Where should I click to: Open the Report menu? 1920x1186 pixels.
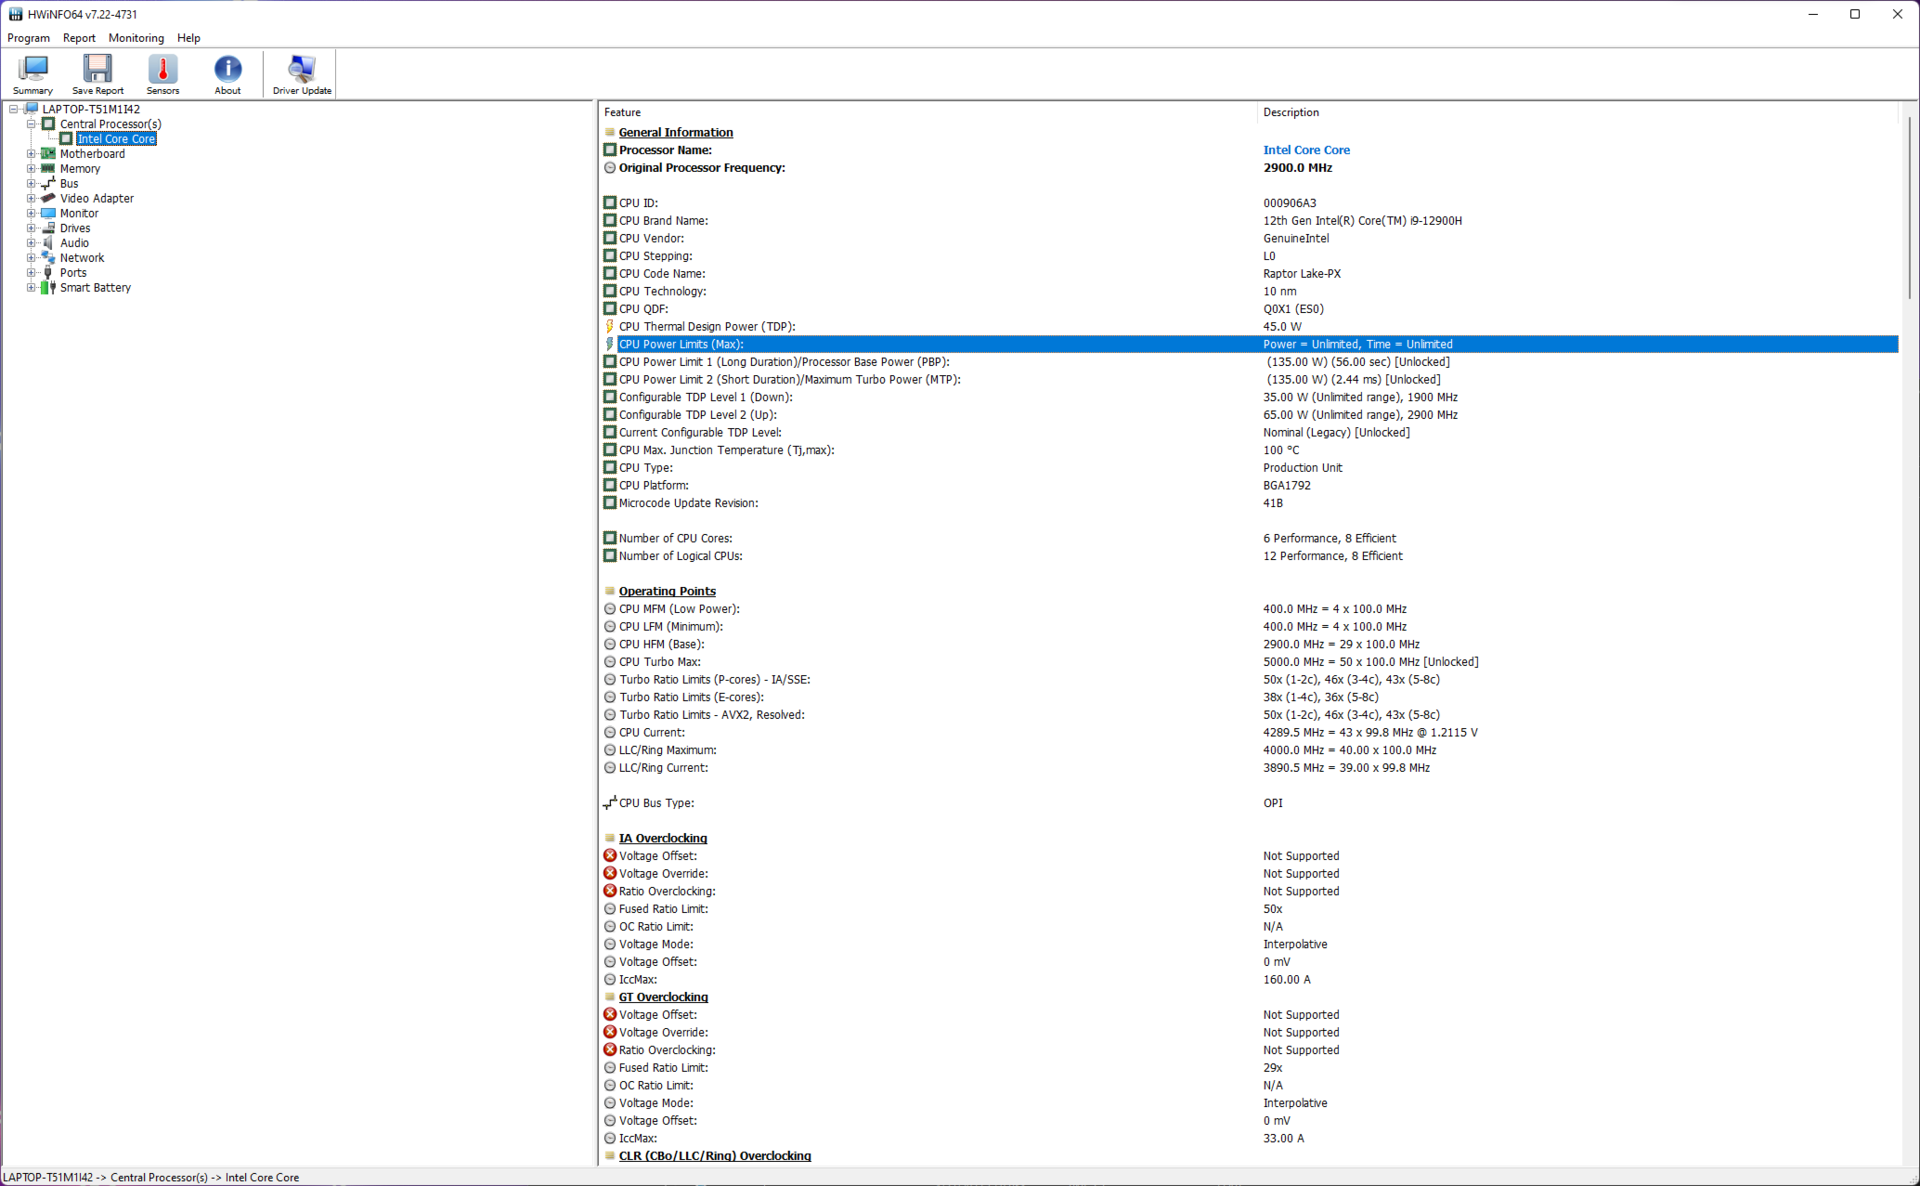79,38
